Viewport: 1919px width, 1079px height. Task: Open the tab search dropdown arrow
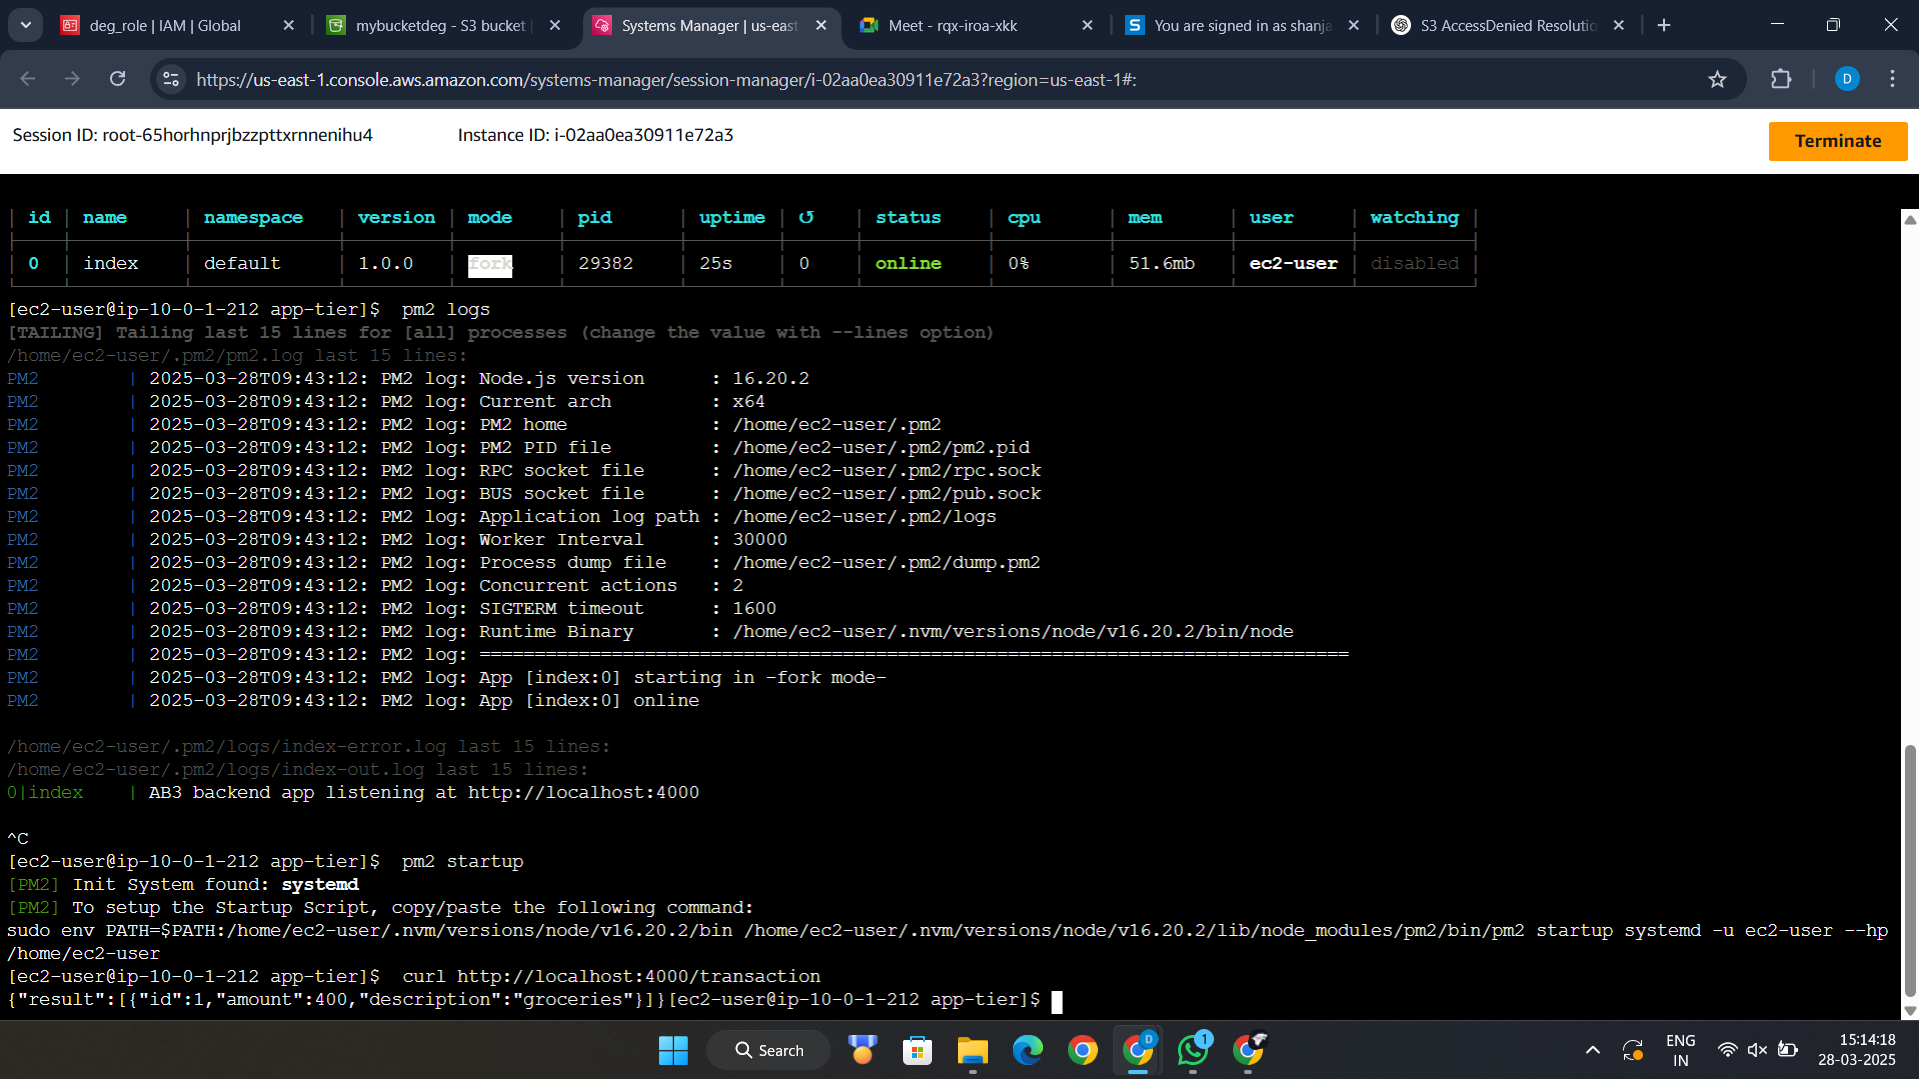click(26, 25)
